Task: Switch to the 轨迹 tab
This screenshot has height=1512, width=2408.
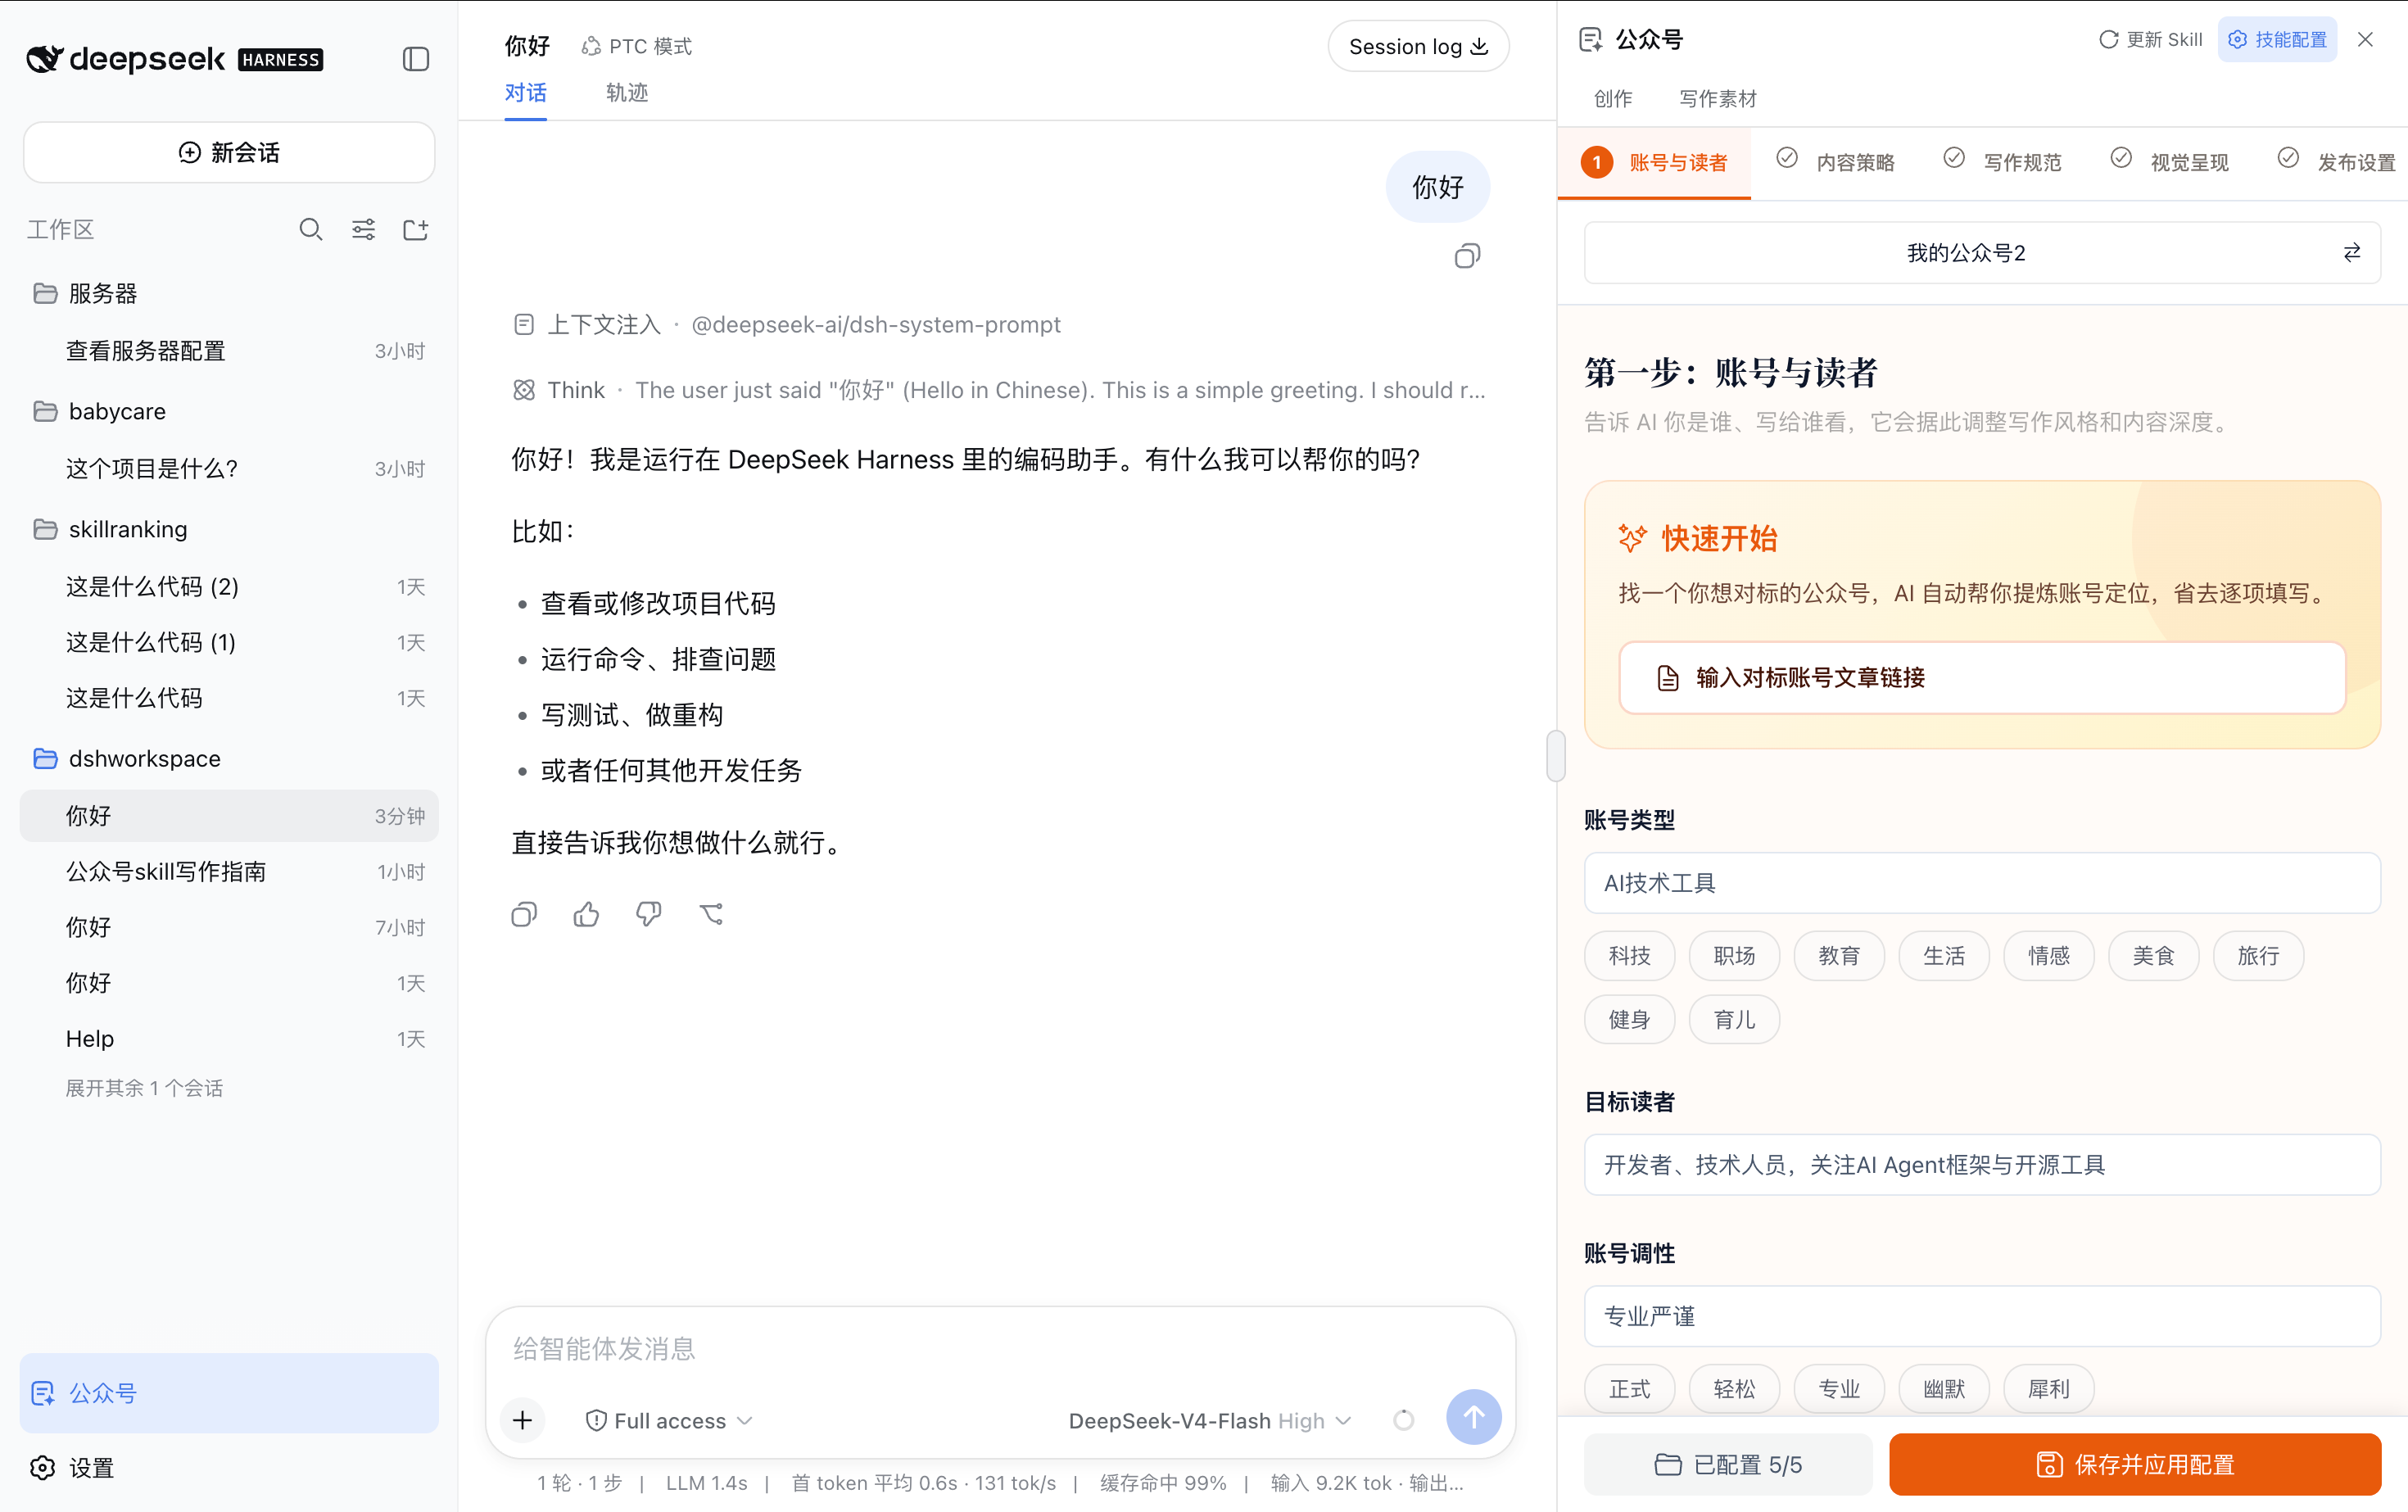Action: point(627,93)
